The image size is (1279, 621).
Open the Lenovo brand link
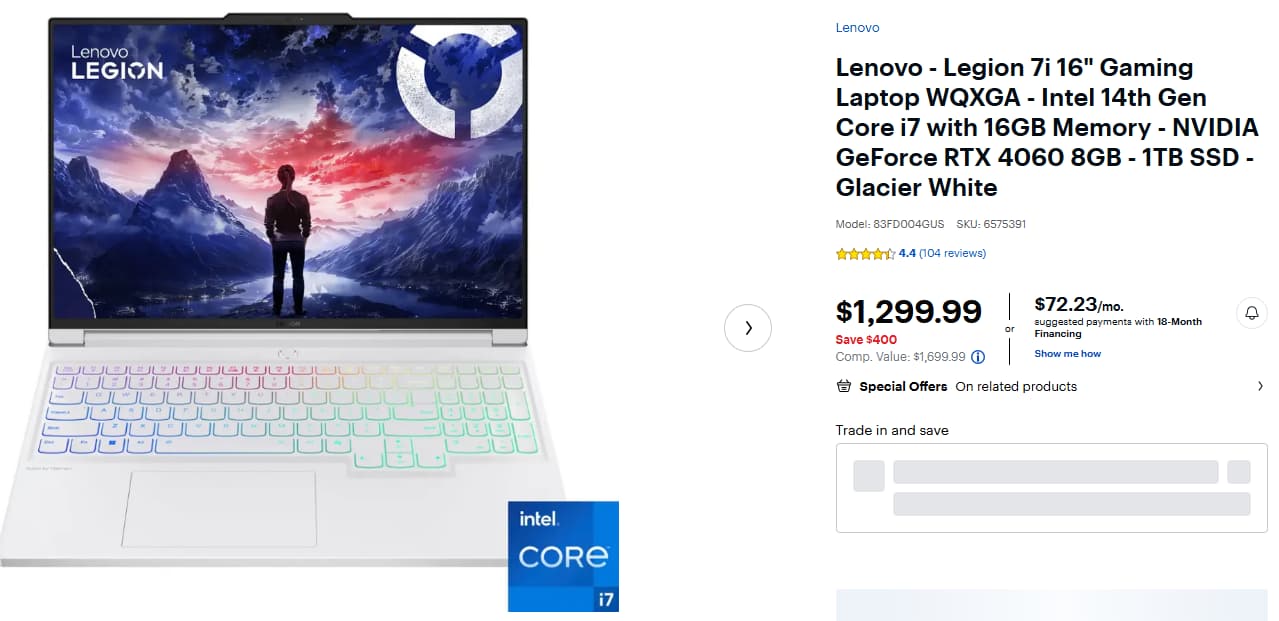tap(857, 28)
